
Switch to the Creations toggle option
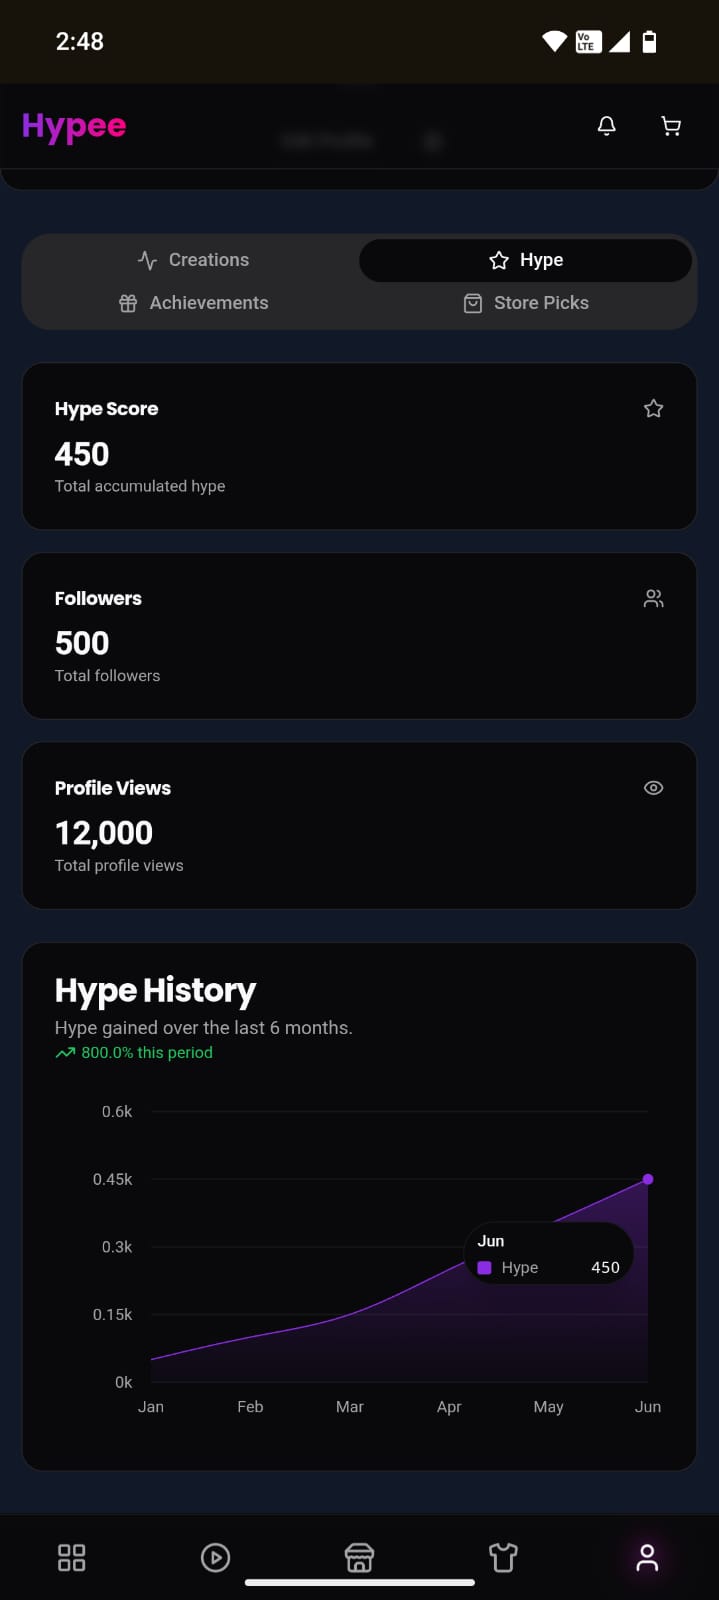coord(193,260)
